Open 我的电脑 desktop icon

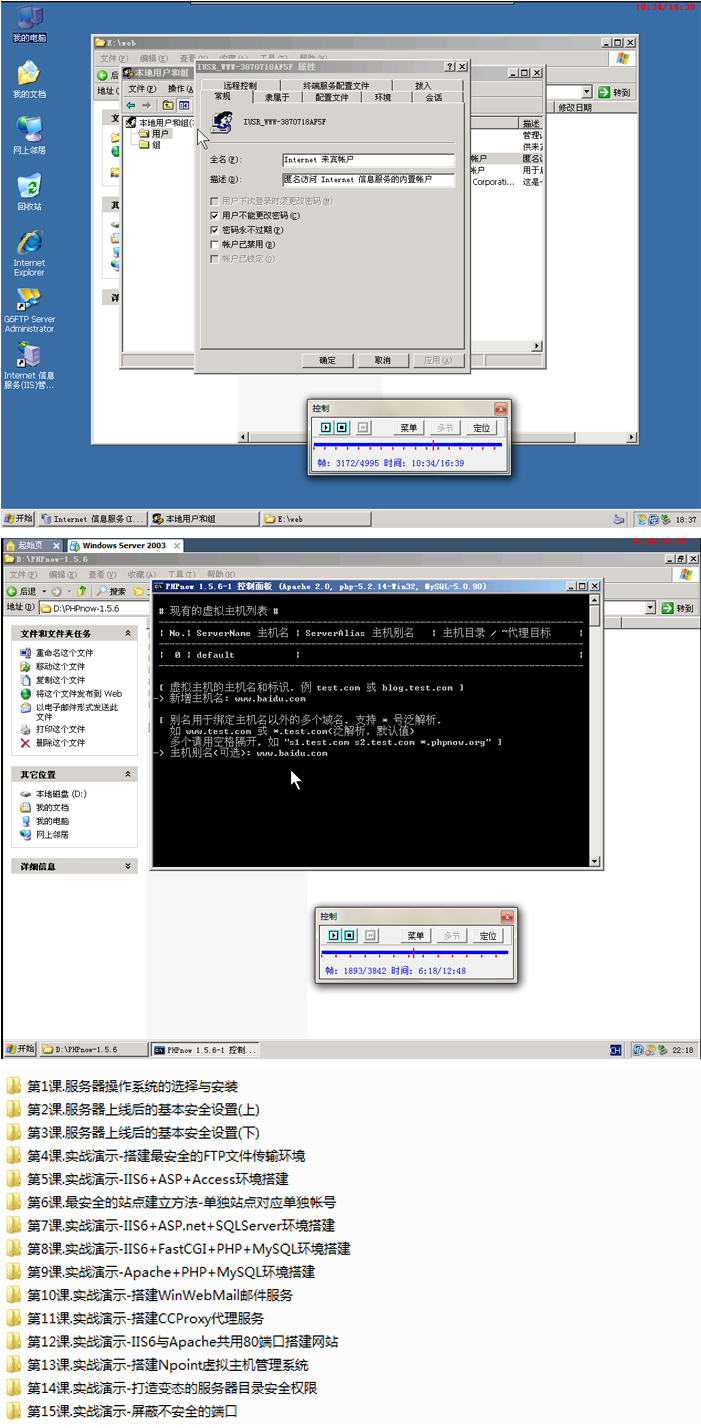click(x=29, y=23)
